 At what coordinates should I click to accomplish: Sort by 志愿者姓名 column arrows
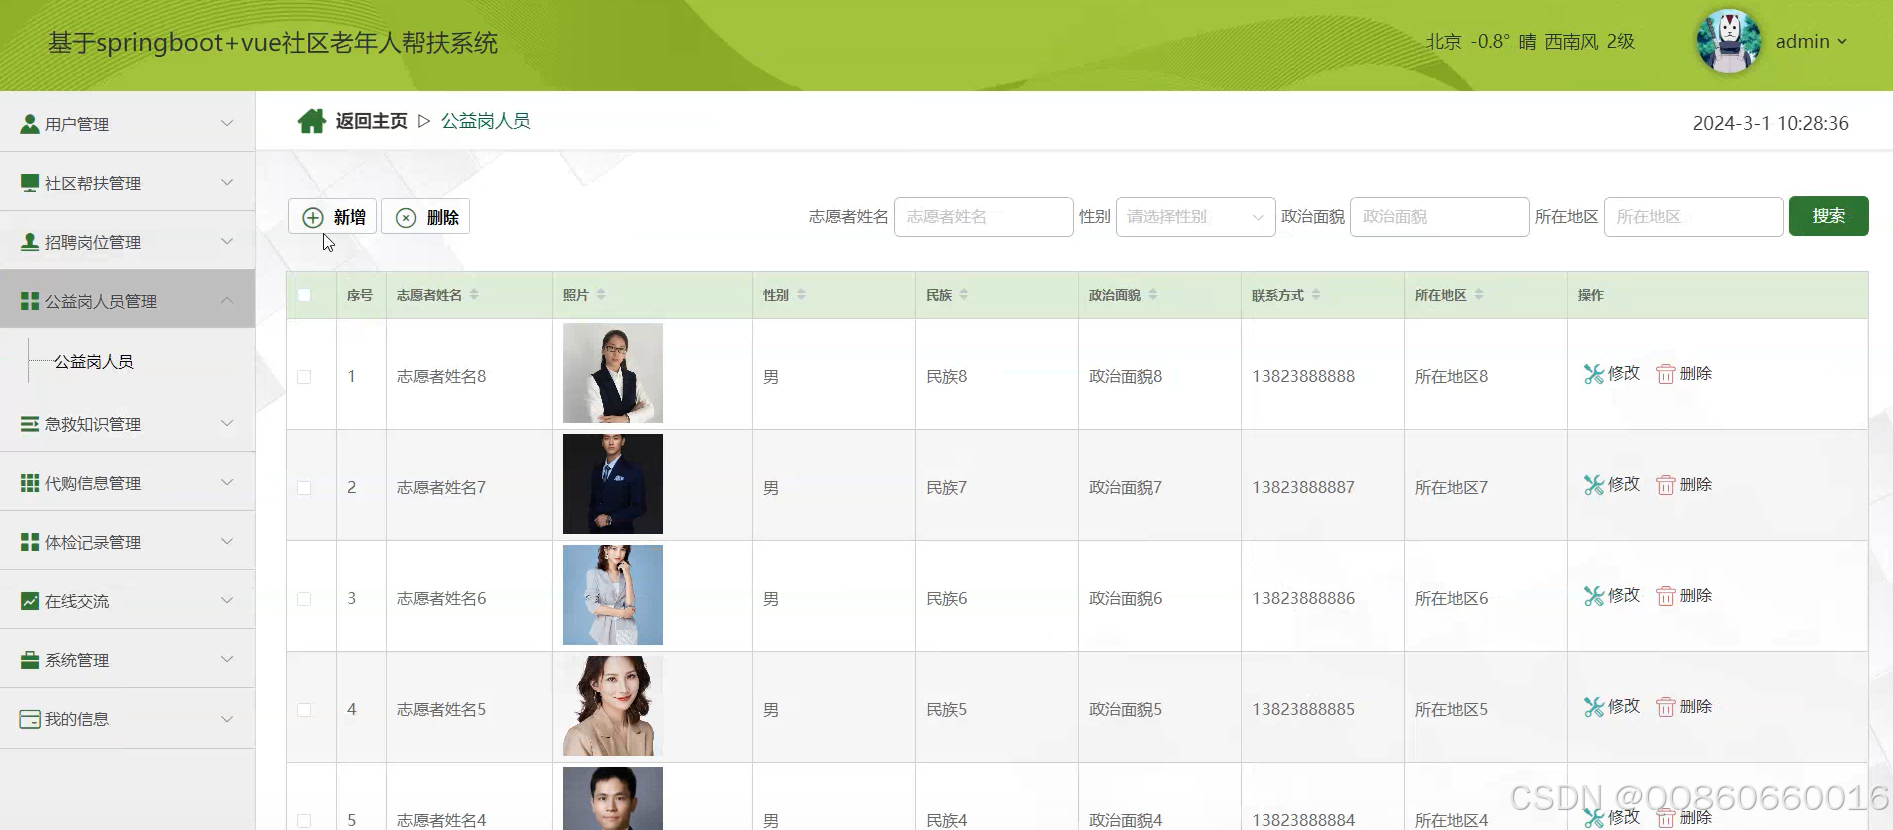pos(474,295)
